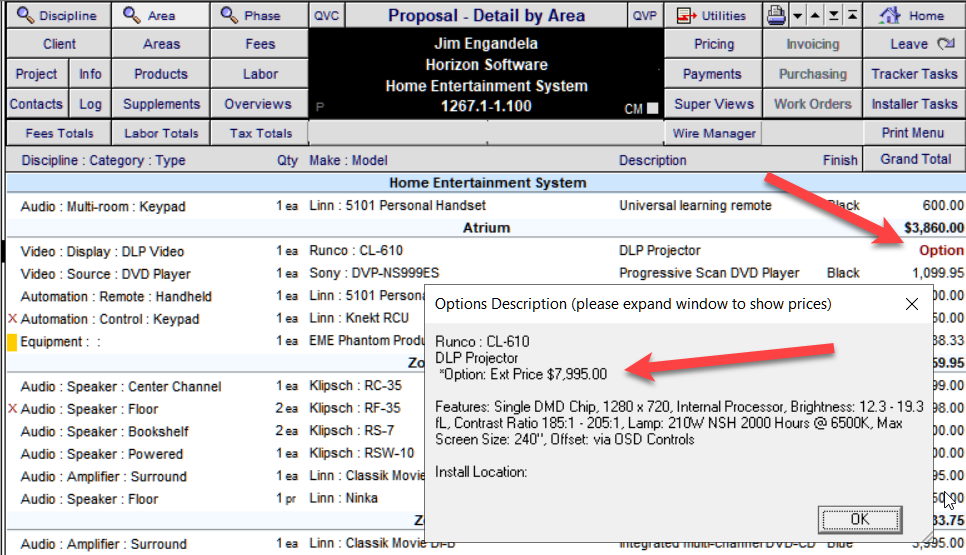Open the Utilities button

712,15
